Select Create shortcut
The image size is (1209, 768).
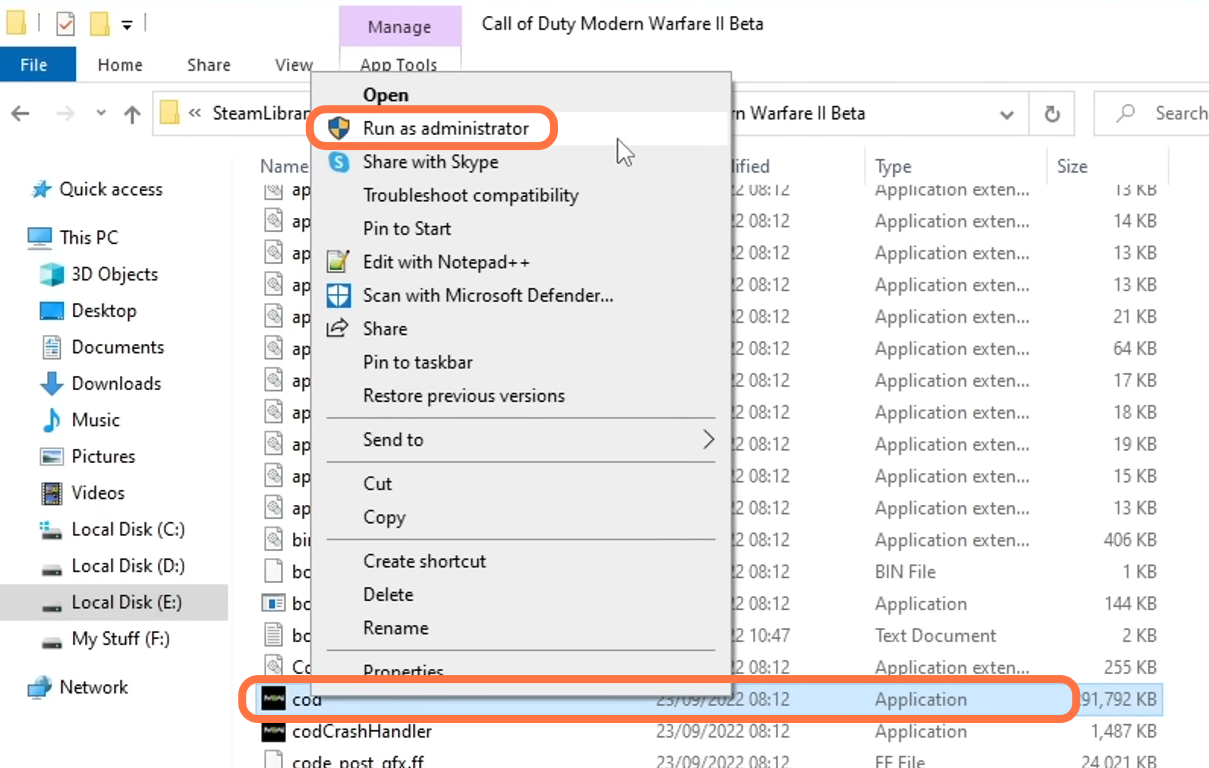(x=425, y=561)
